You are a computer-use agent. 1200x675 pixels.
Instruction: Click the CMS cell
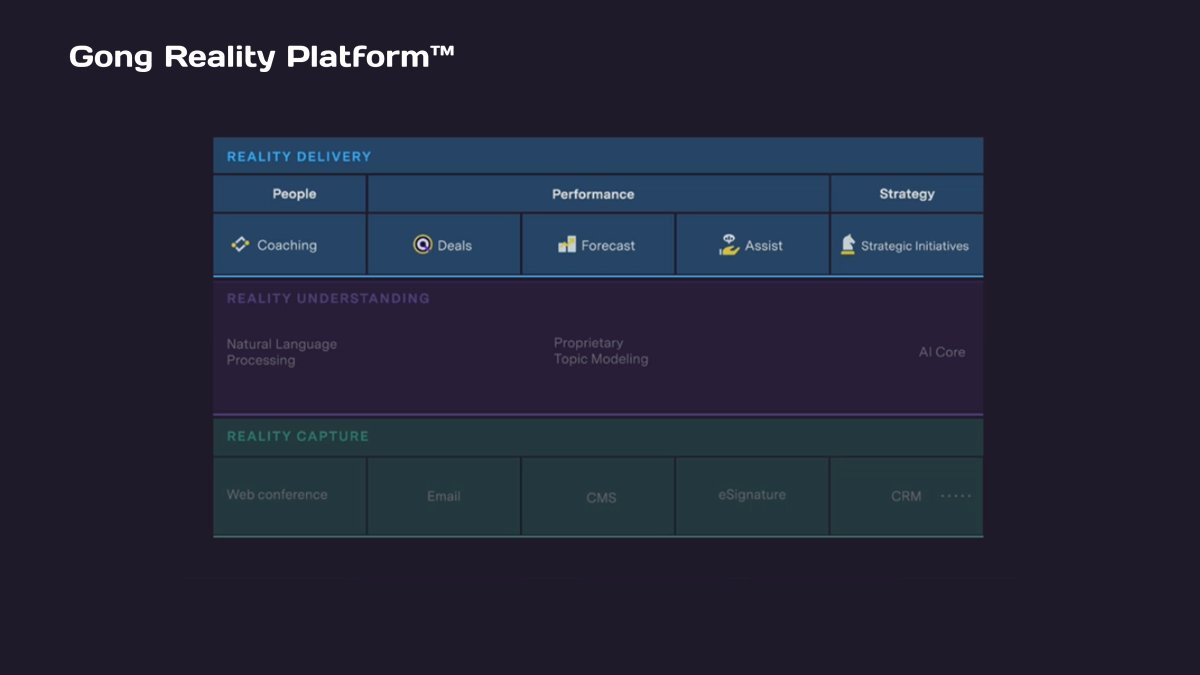tap(598, 496)
